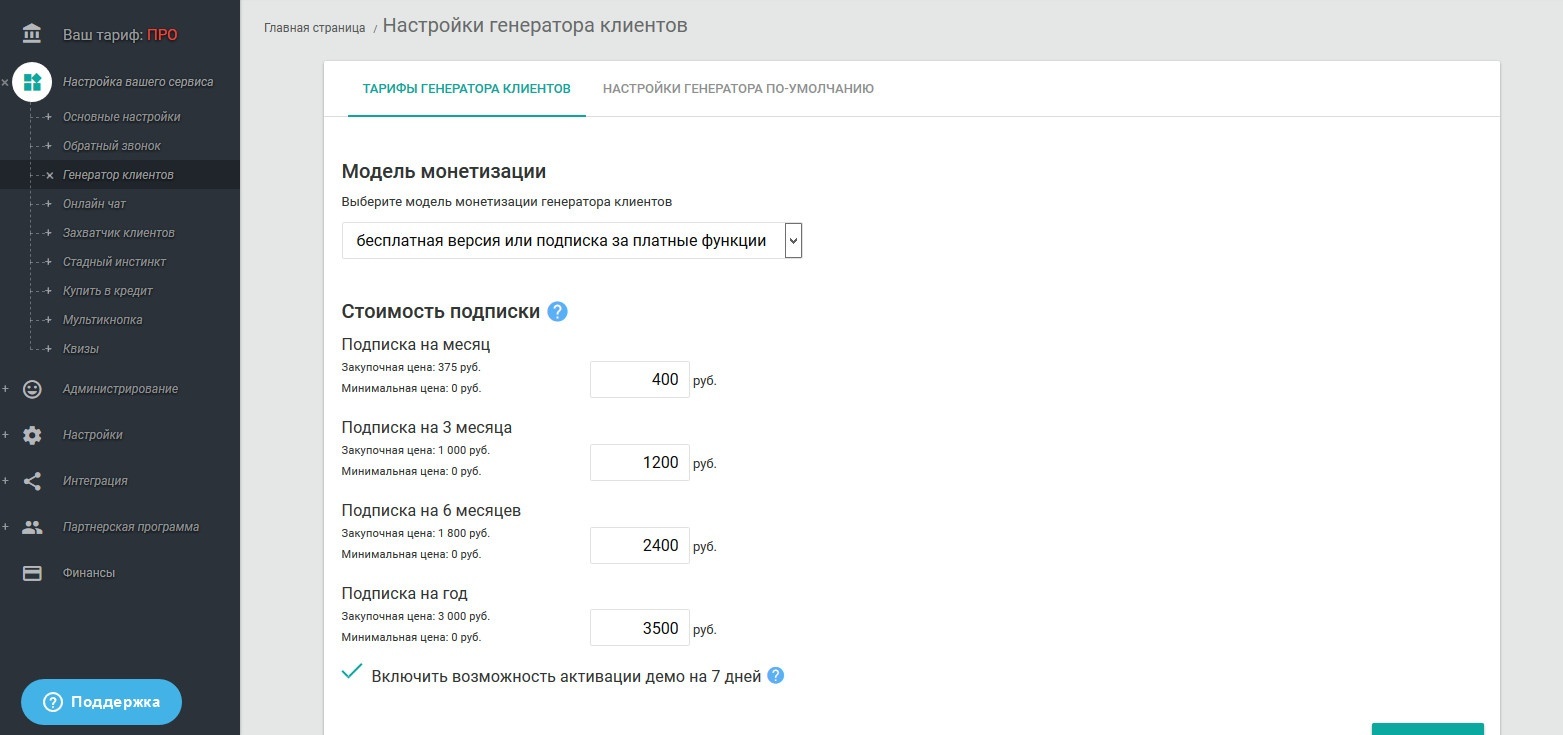Viewport: 1563px width, 735px height.
Task: Open help tooltip next to Стоимость подписки
Action: click(x=558, y=312)
